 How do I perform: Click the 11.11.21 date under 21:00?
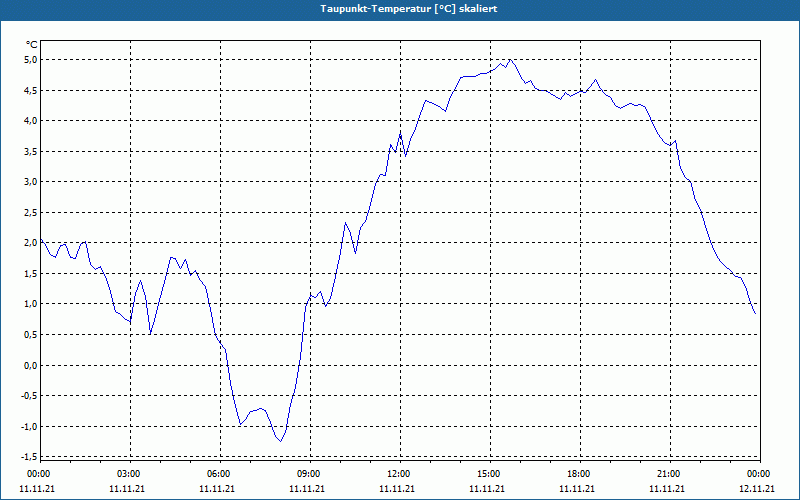point(667,489)
